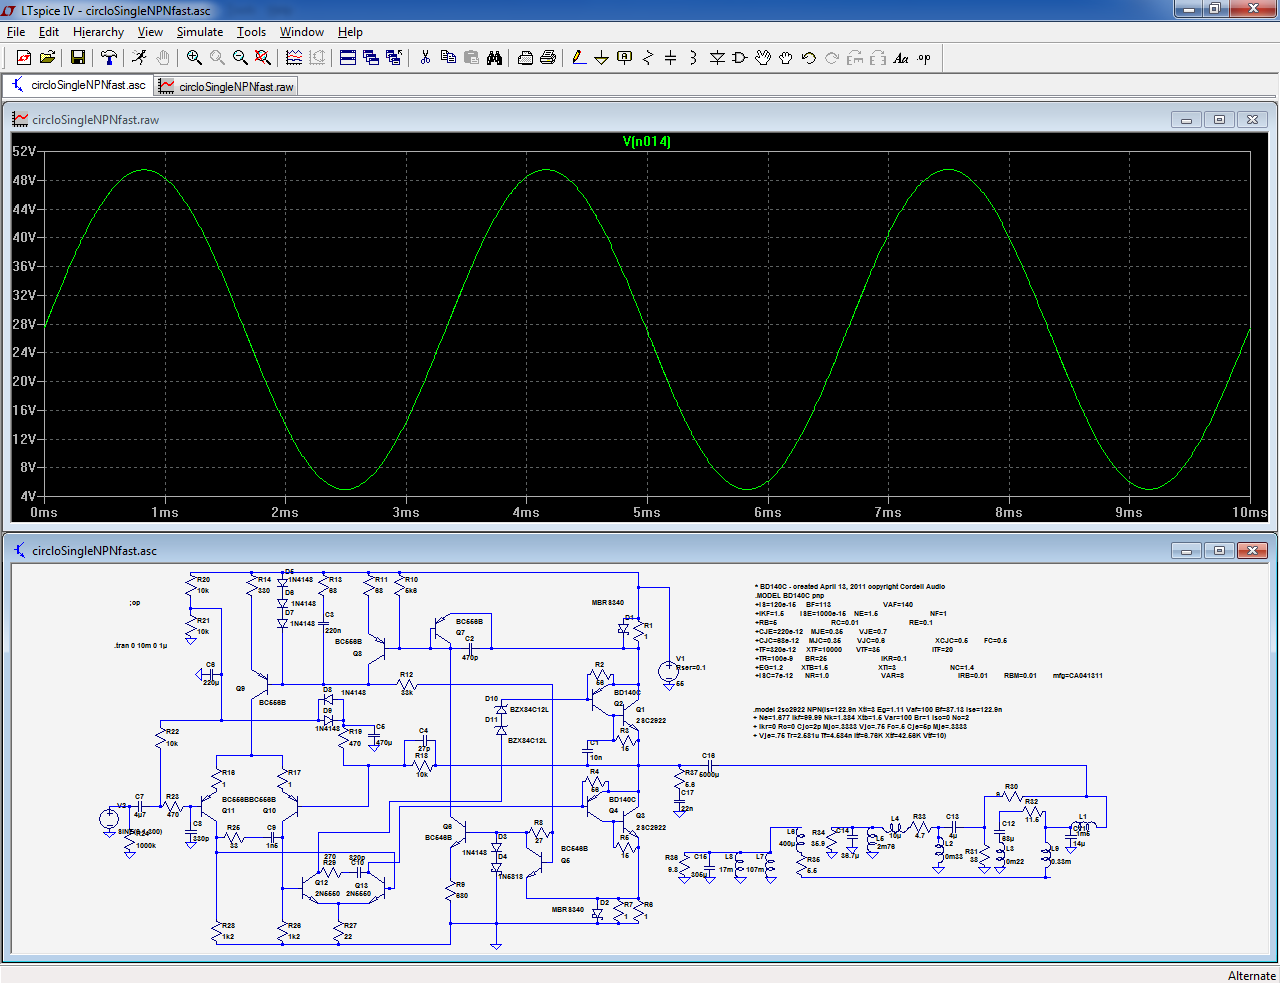The width and height of the screenshot is (1280, 984).
Task: Pick visible traces toolbar icon
Action: pos(294,58)
